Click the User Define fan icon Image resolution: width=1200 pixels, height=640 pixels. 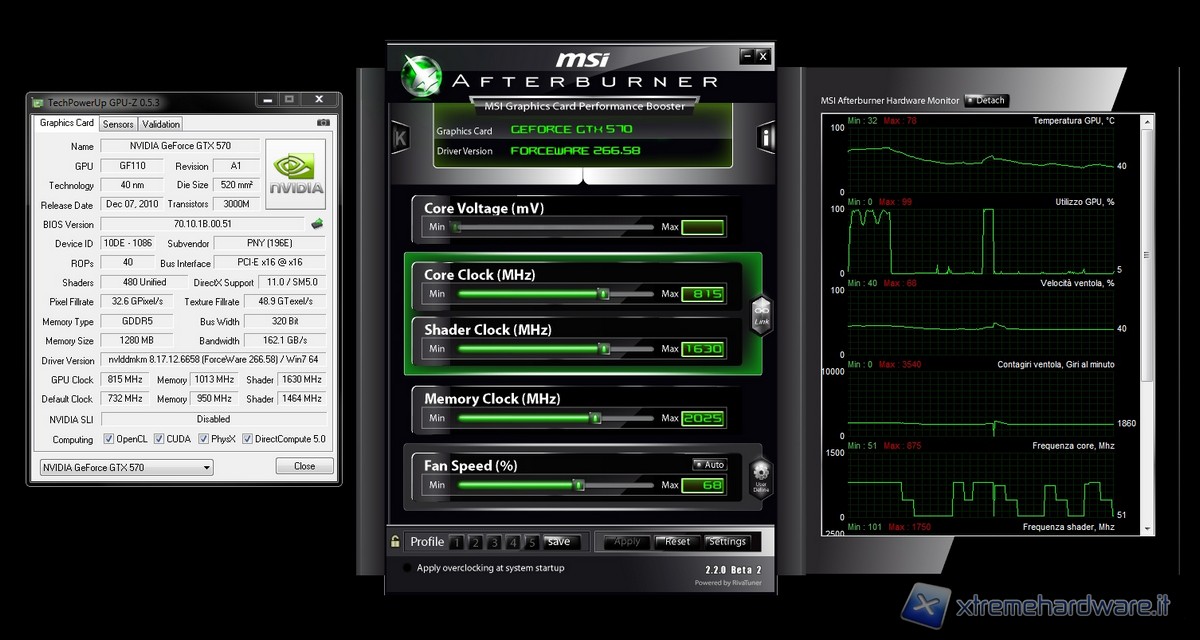click(x=760, y=477)
